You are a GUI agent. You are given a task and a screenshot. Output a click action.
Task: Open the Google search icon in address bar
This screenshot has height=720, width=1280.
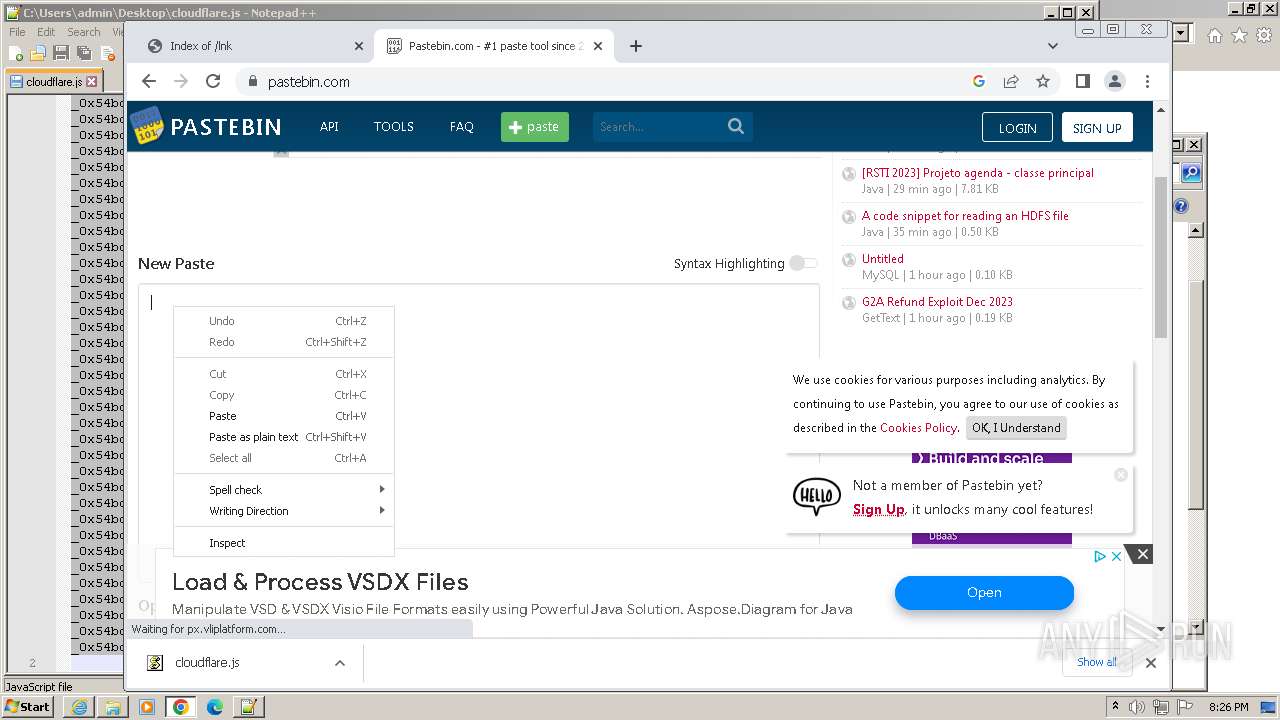click(979, 82)
